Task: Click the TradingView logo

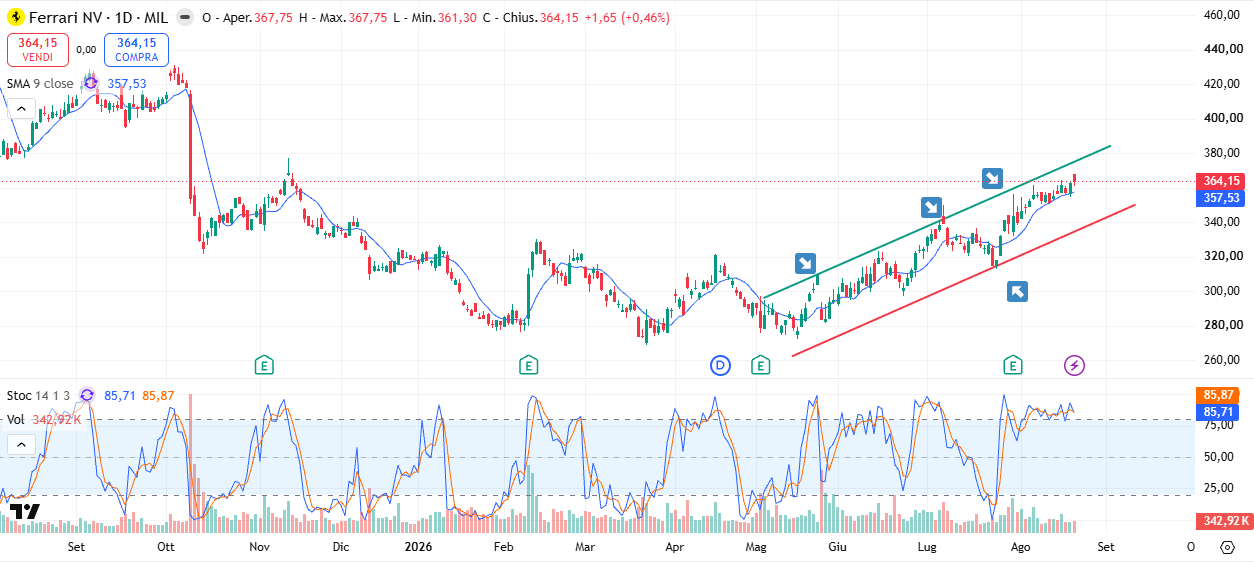Action: [25, 512]
